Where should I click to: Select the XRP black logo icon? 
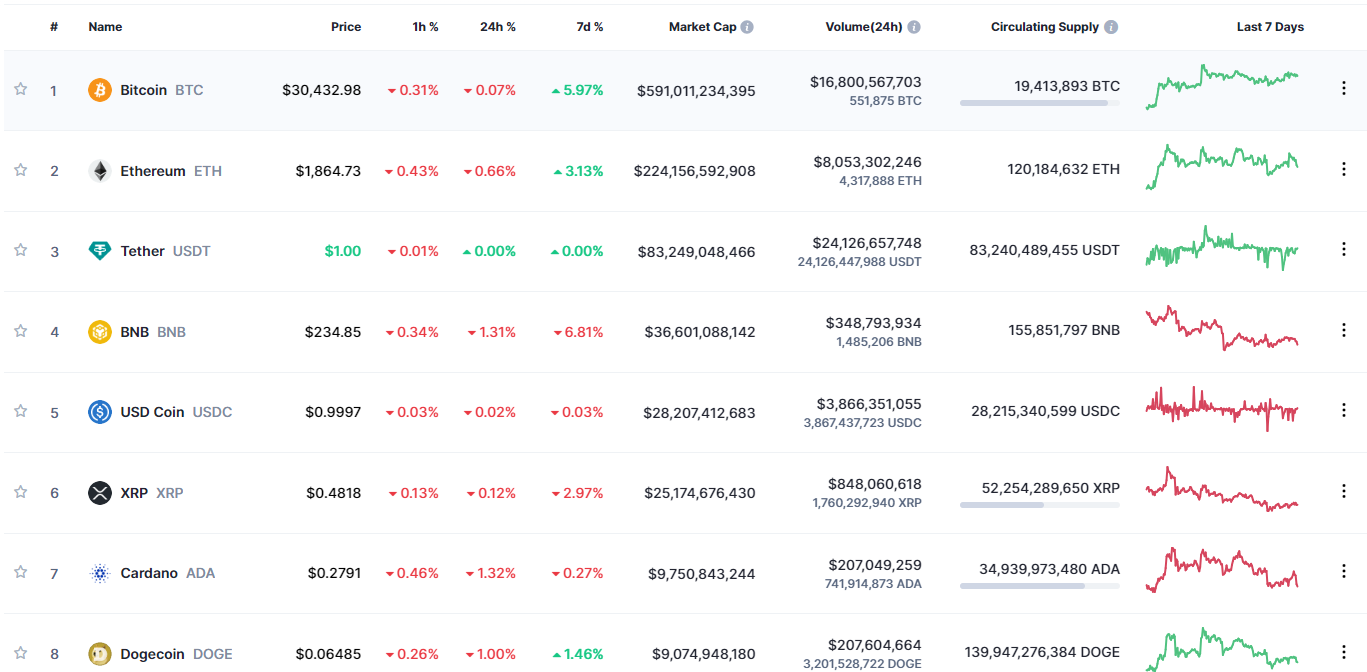pos(98,492)
